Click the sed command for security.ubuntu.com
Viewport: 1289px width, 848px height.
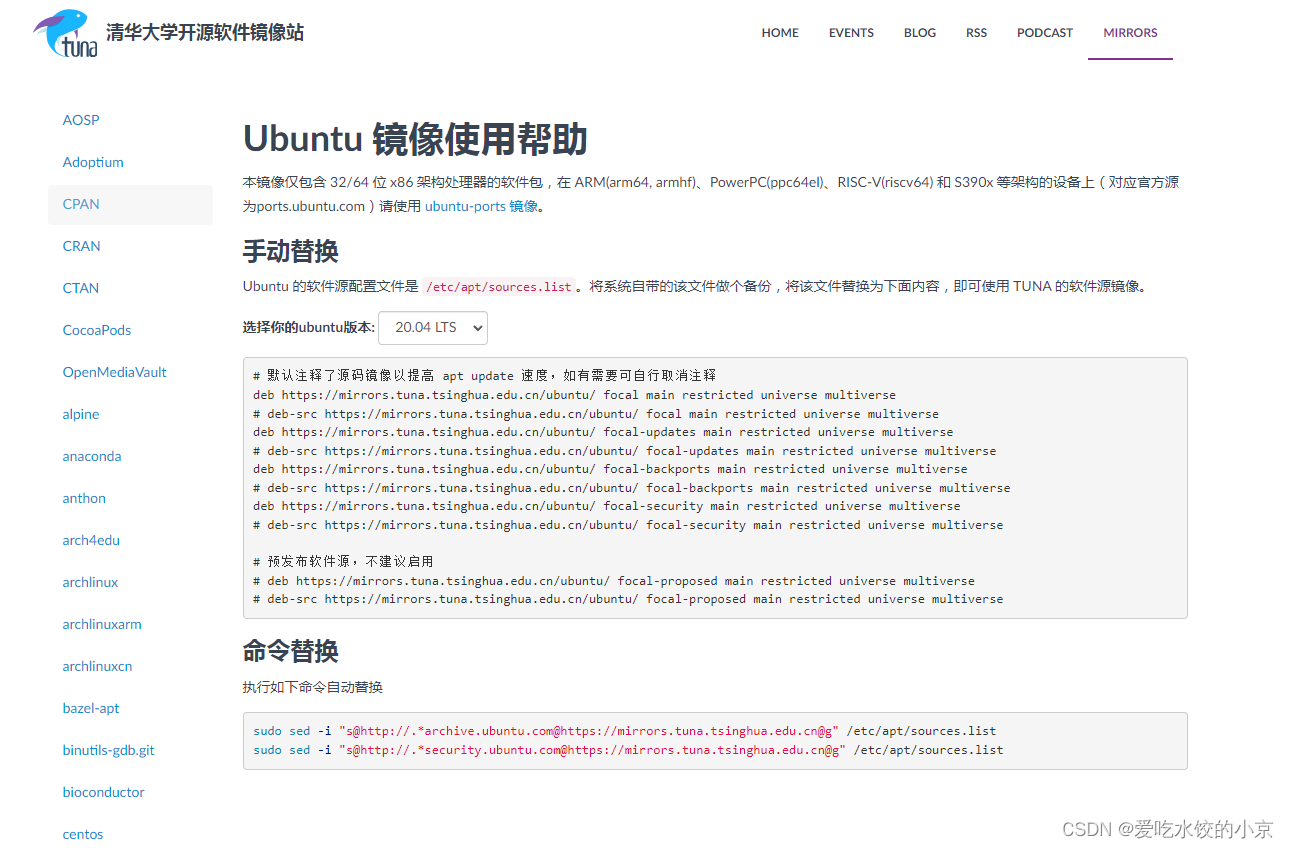pyautogui.click(x=628, y=750)
